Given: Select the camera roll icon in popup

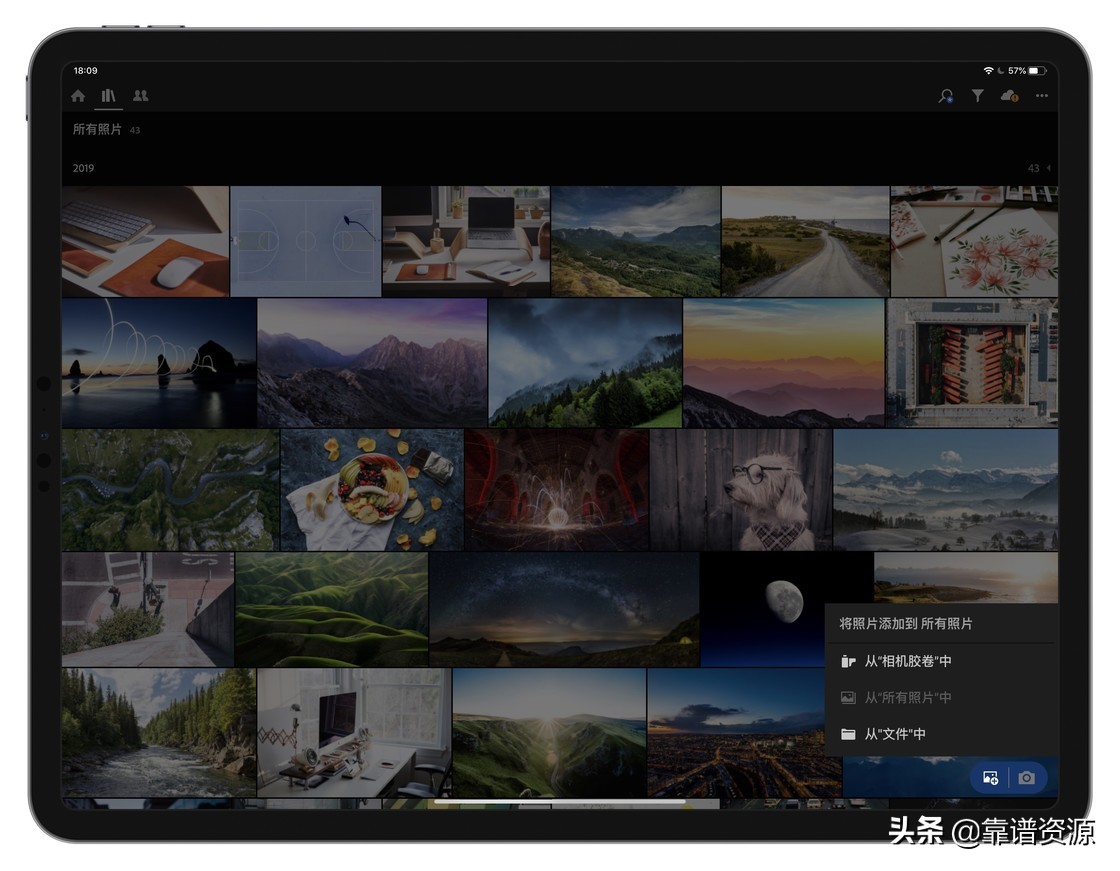Looking at the screenshot, I should tap(848, 662).
